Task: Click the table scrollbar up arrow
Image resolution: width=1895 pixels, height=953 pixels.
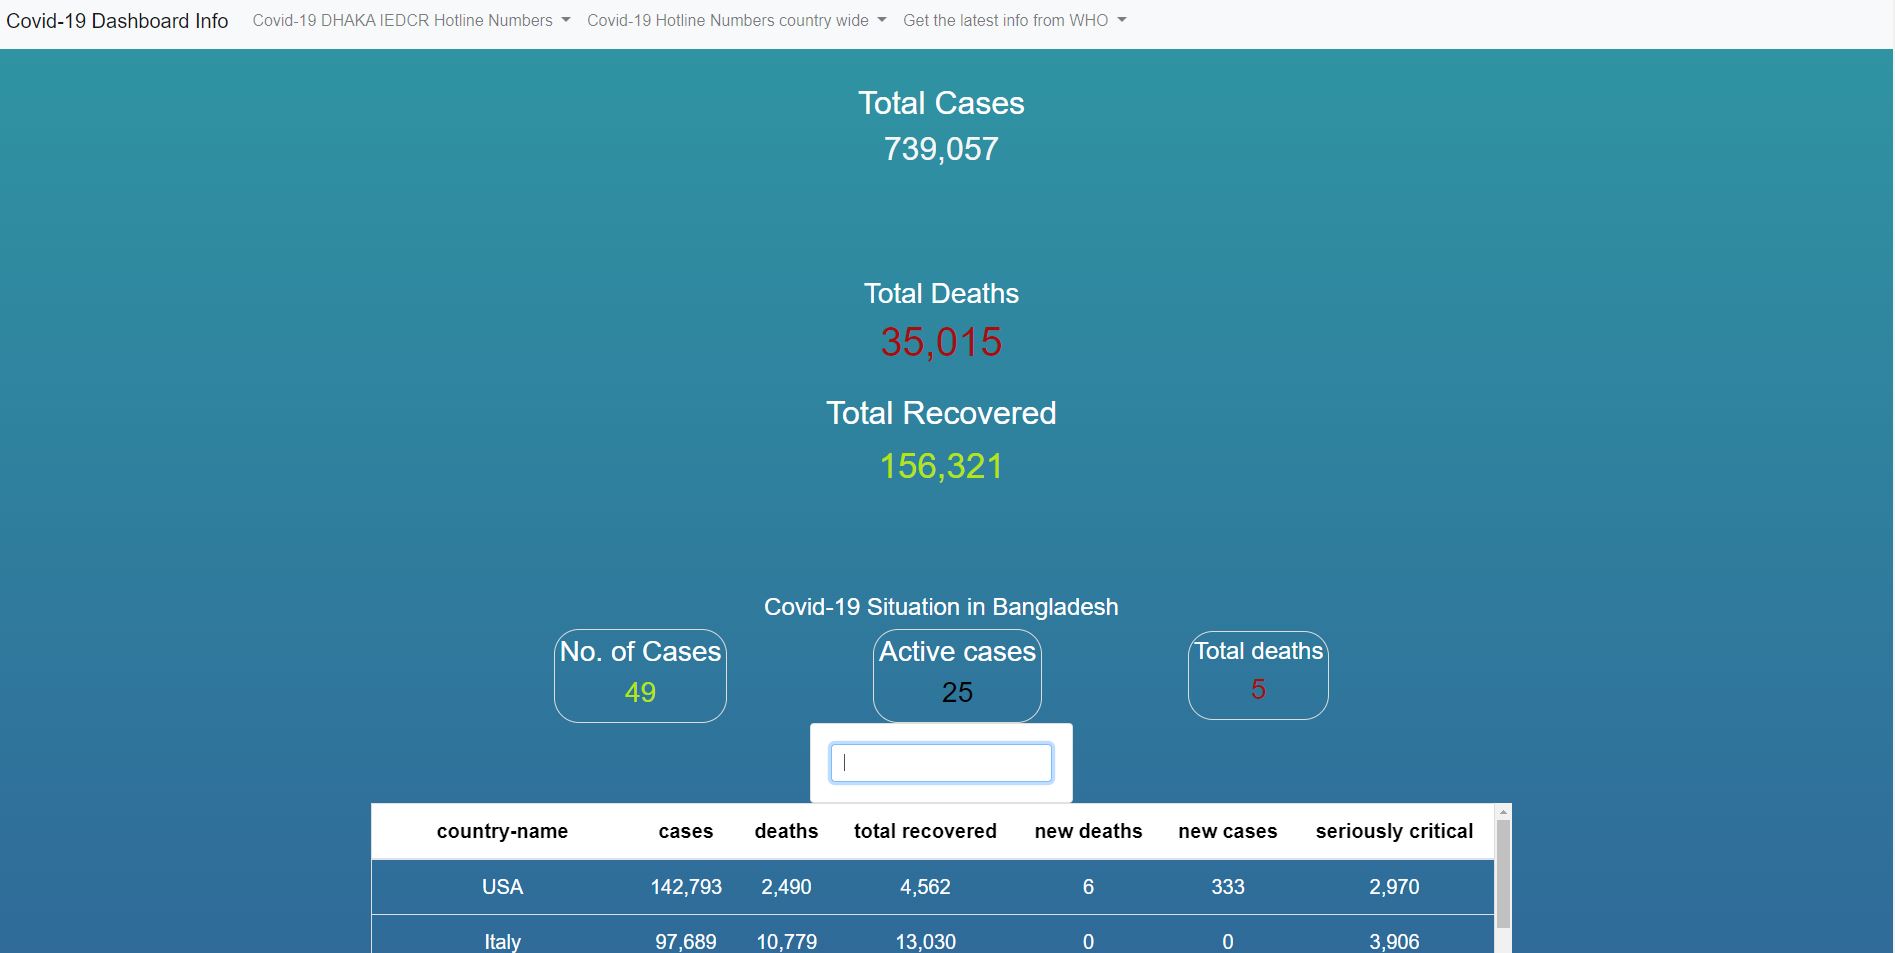Action: (1503, 811)
